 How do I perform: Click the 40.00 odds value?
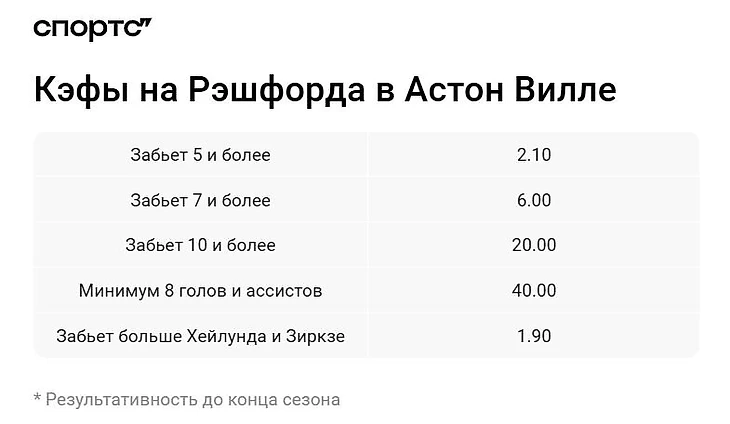[x=534, y=291]
